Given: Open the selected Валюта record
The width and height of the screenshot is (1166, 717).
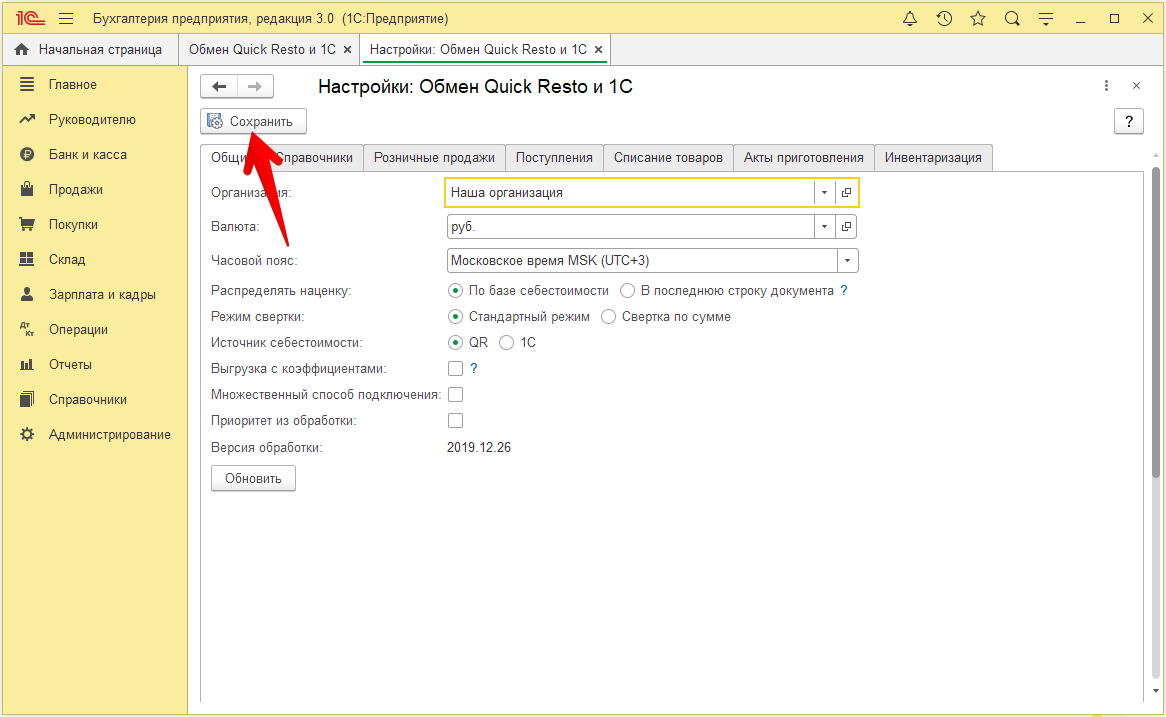Looking at the screenshot, I should (x=846, y=227).
